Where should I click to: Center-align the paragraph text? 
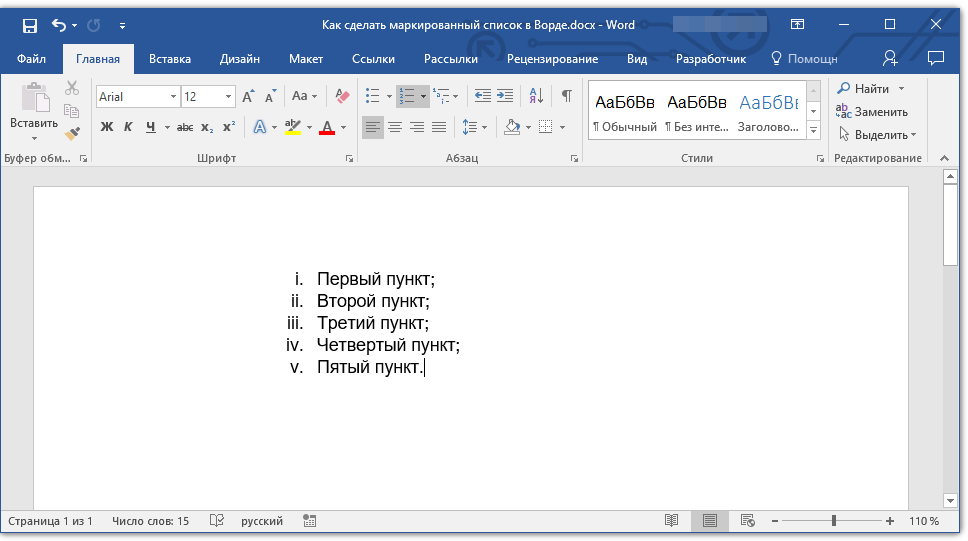(395, 127)
